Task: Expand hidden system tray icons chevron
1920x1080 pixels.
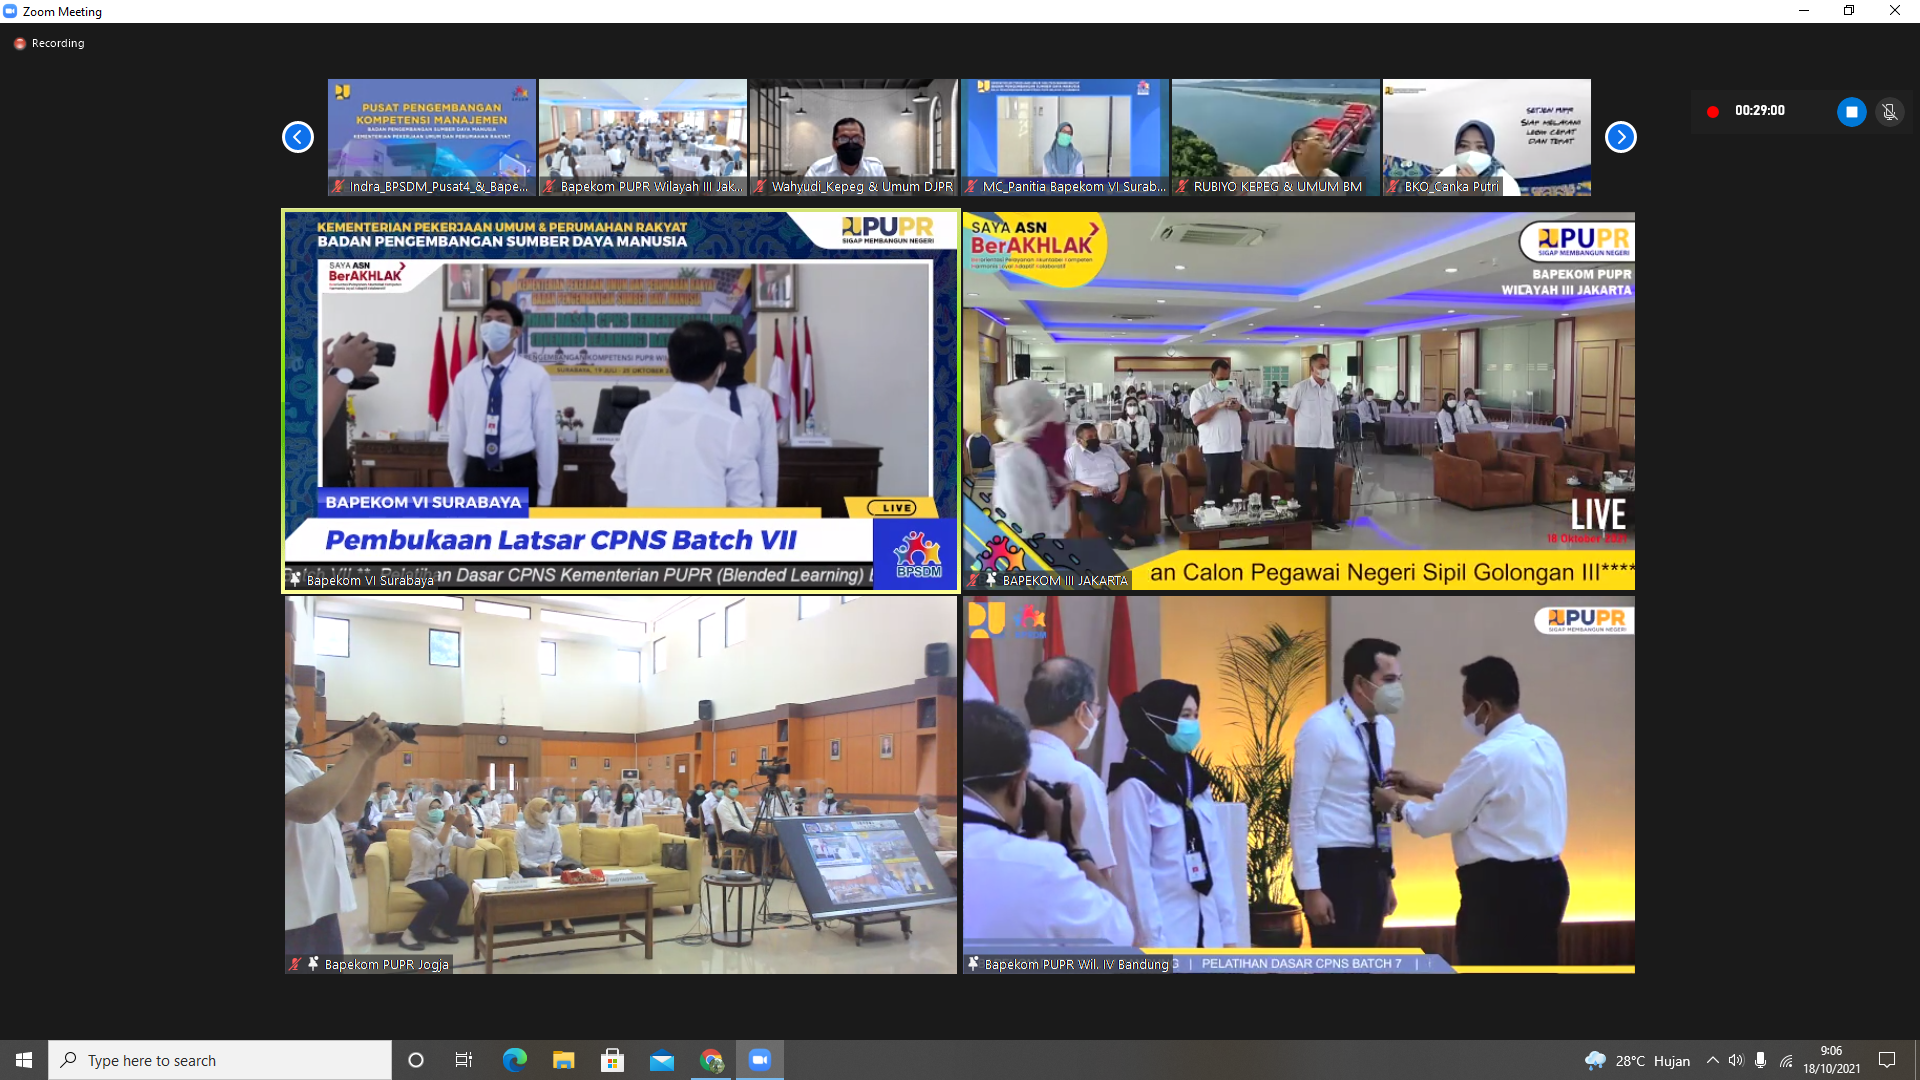Action: (1713, 1060)
